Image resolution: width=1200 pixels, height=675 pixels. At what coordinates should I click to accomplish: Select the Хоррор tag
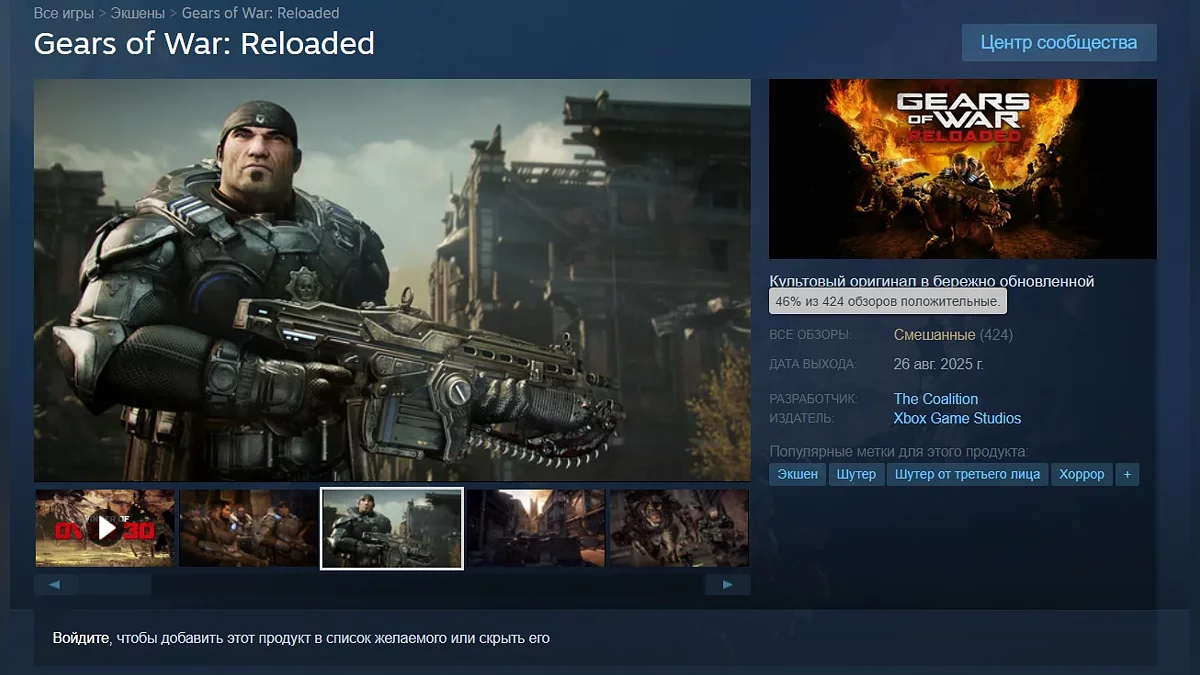[x=1081, y=474]
